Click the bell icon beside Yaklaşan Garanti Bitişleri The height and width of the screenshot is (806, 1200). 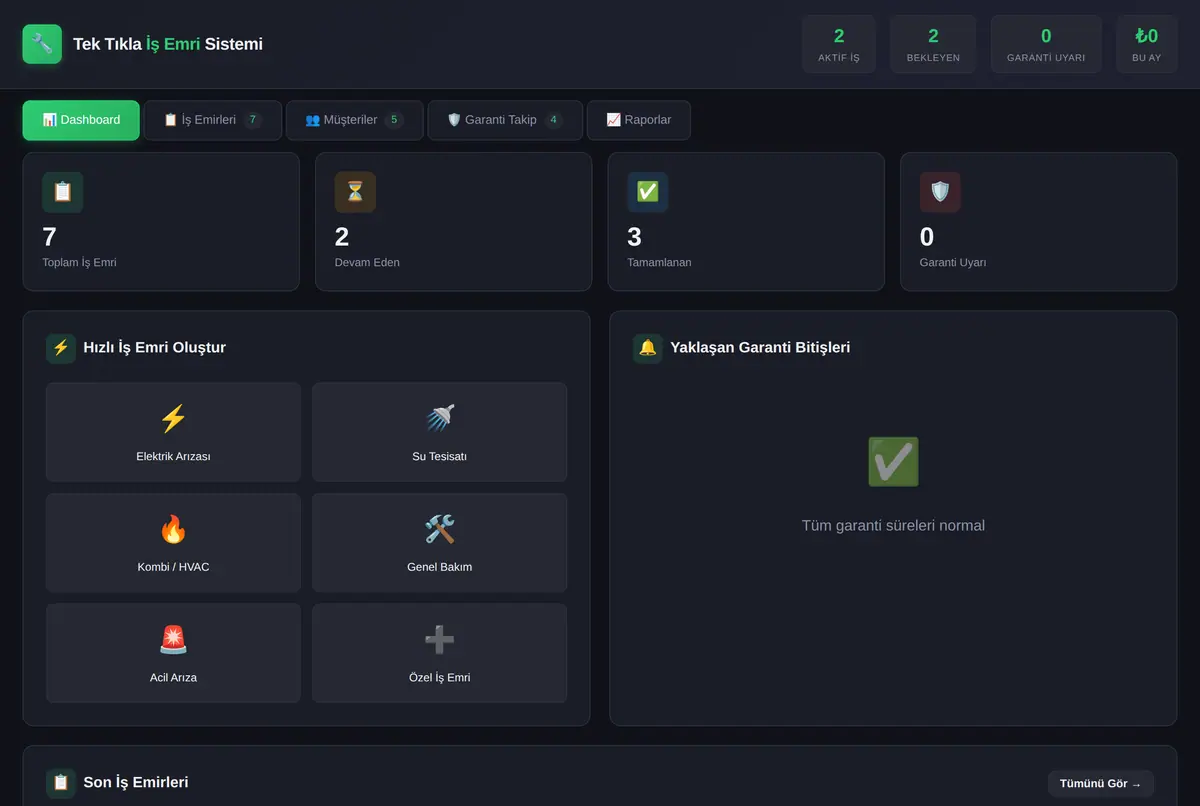click(x=648, y=348)
